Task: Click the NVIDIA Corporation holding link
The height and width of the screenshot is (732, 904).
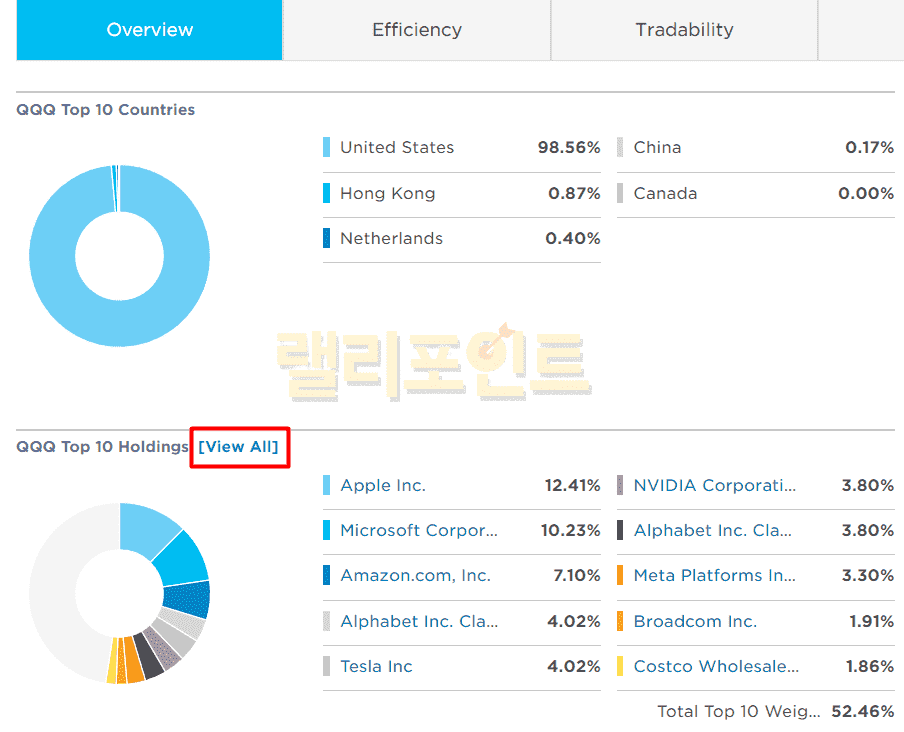Action: [715, 485]
